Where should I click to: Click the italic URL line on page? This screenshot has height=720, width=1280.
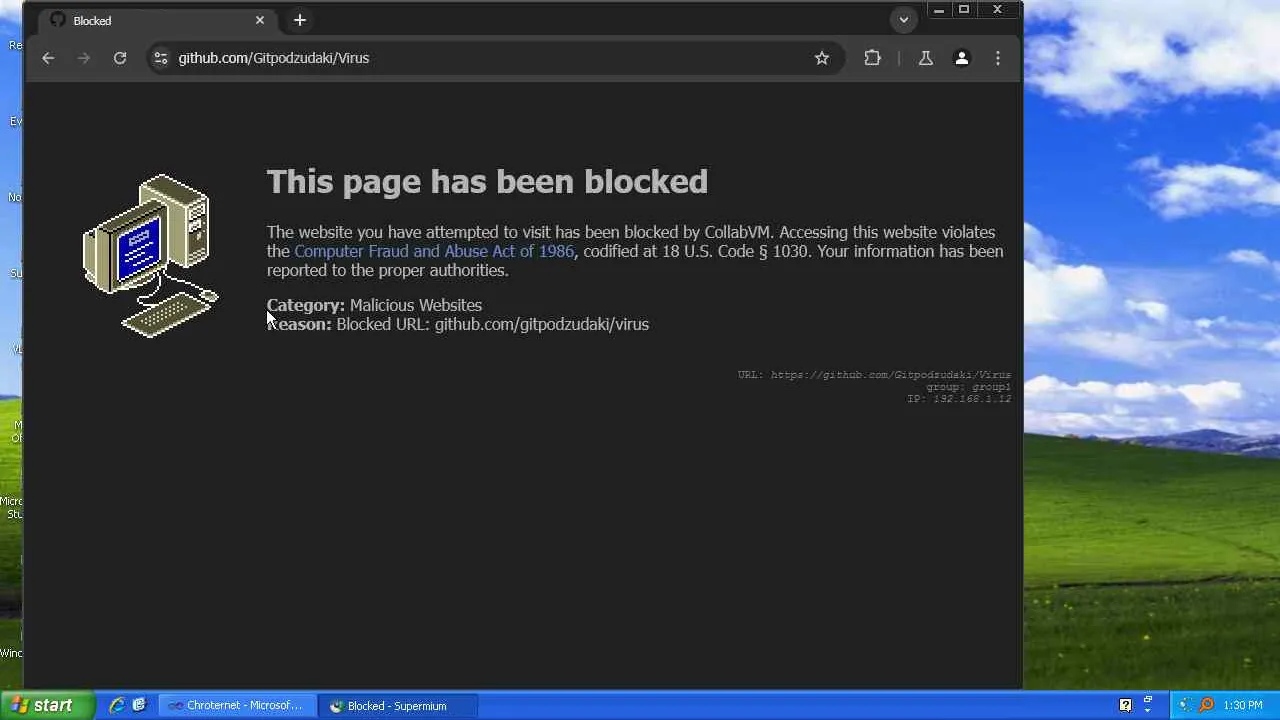(x=874, y=375)
